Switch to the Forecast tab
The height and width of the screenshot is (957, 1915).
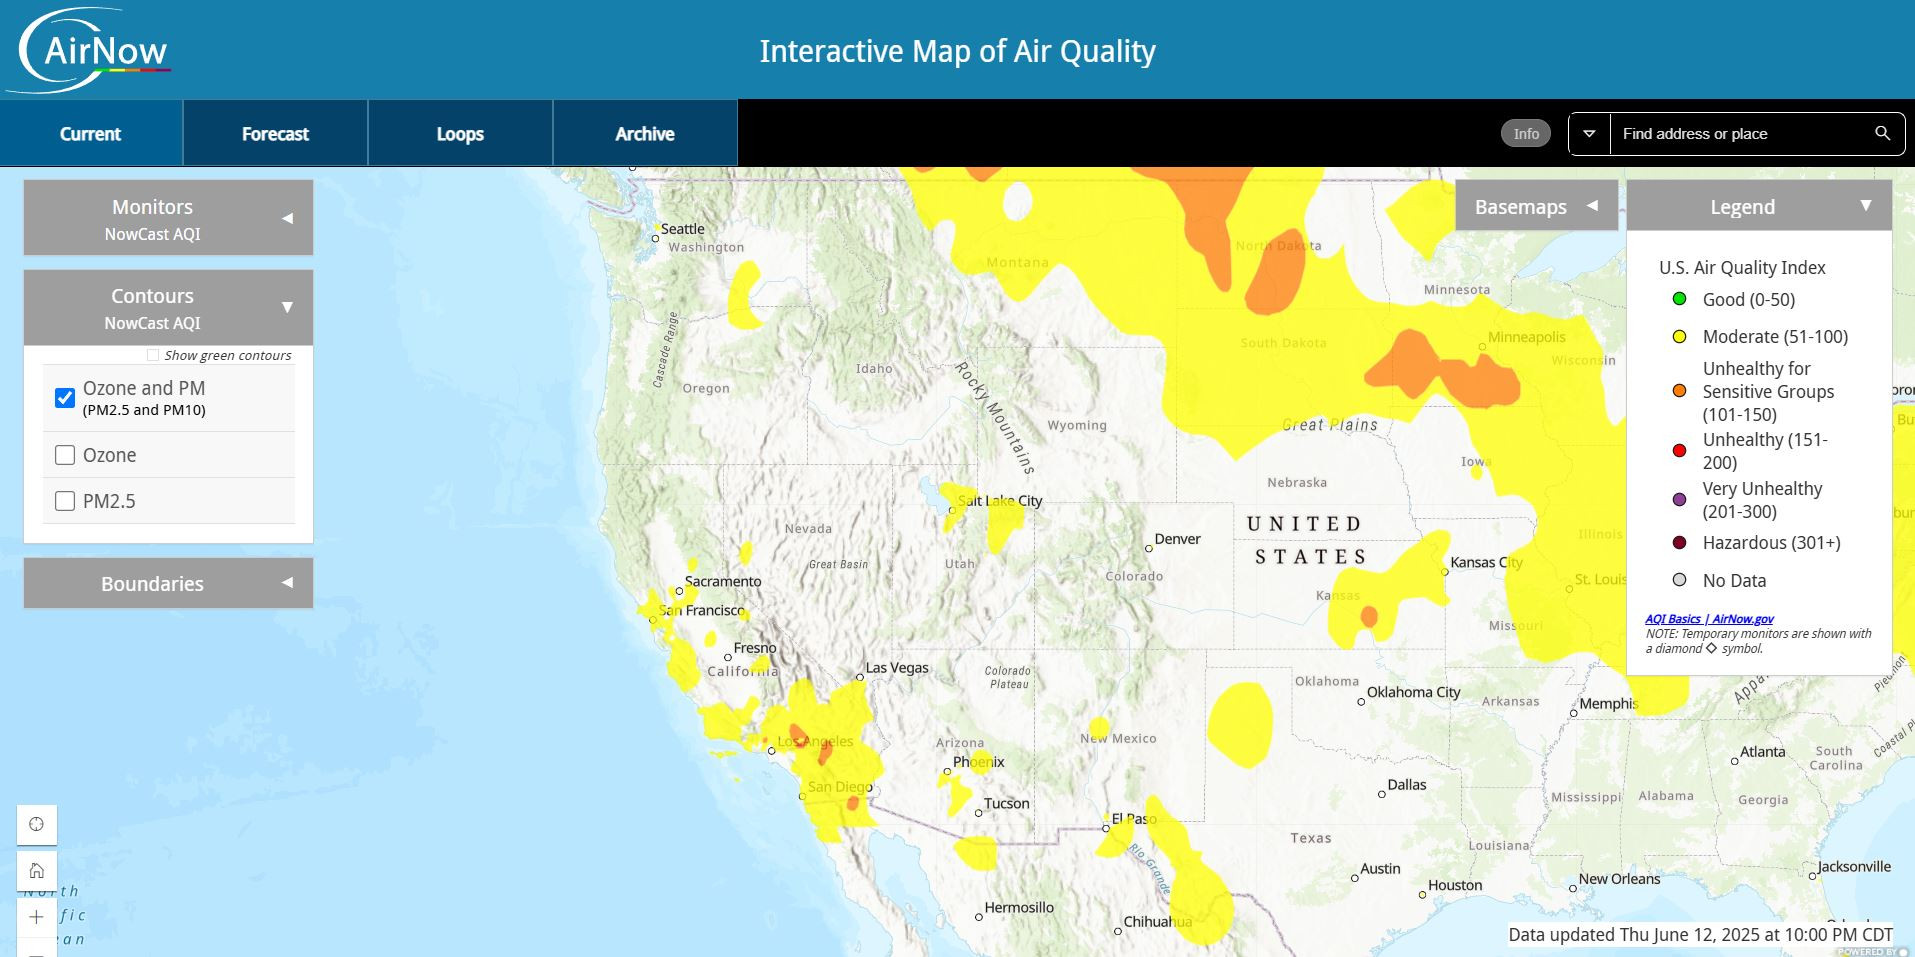click(275, 133)
